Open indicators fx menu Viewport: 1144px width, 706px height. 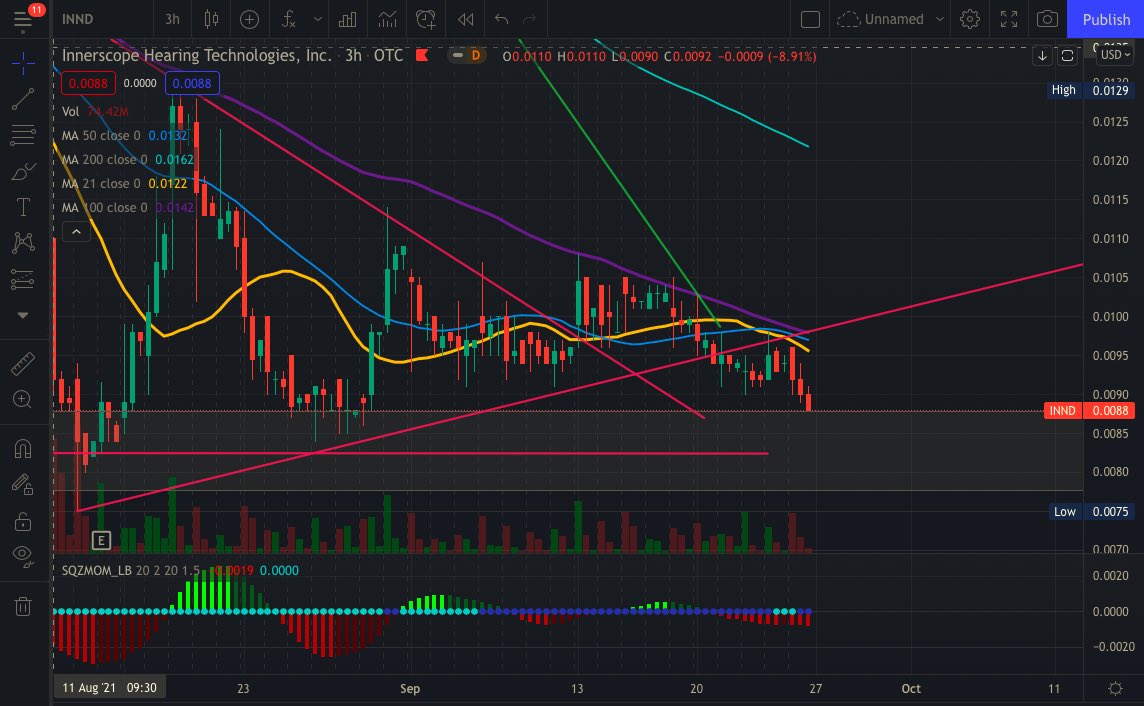pyautogui.click(x=289, y=19)
